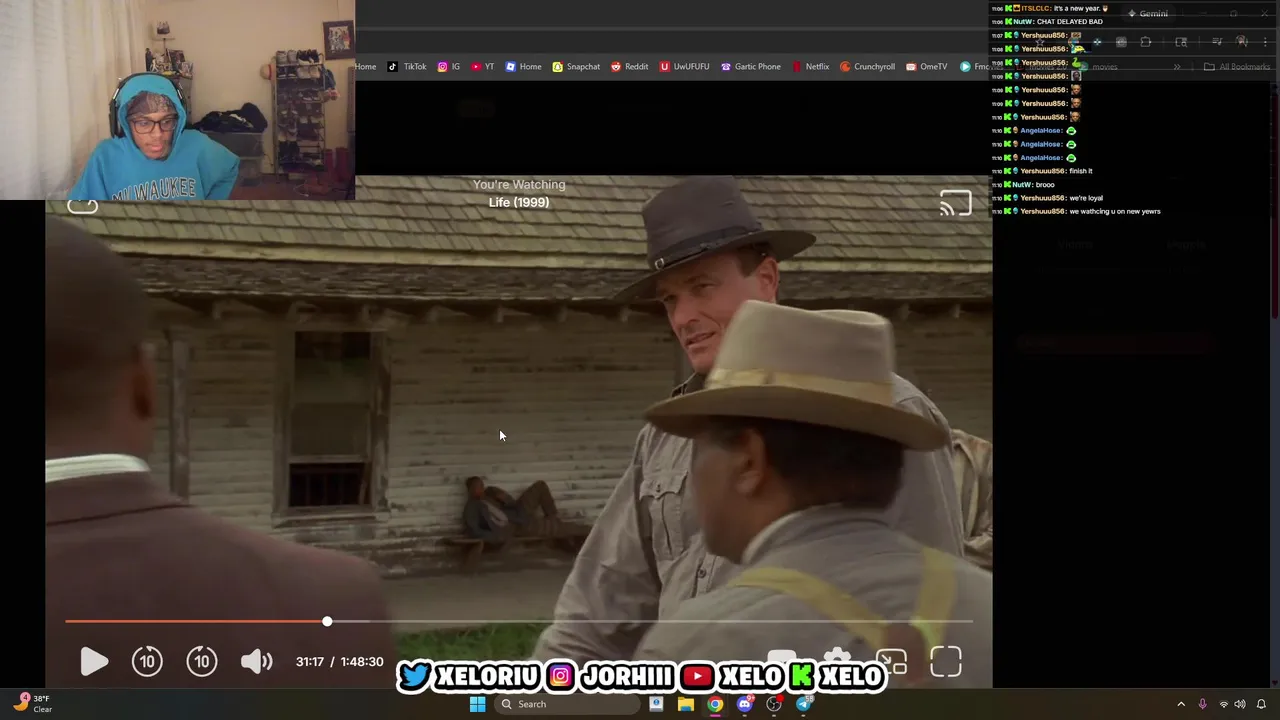Open the Reddit bookmark
Screen dimensions: 1280x720
(630, 67)
